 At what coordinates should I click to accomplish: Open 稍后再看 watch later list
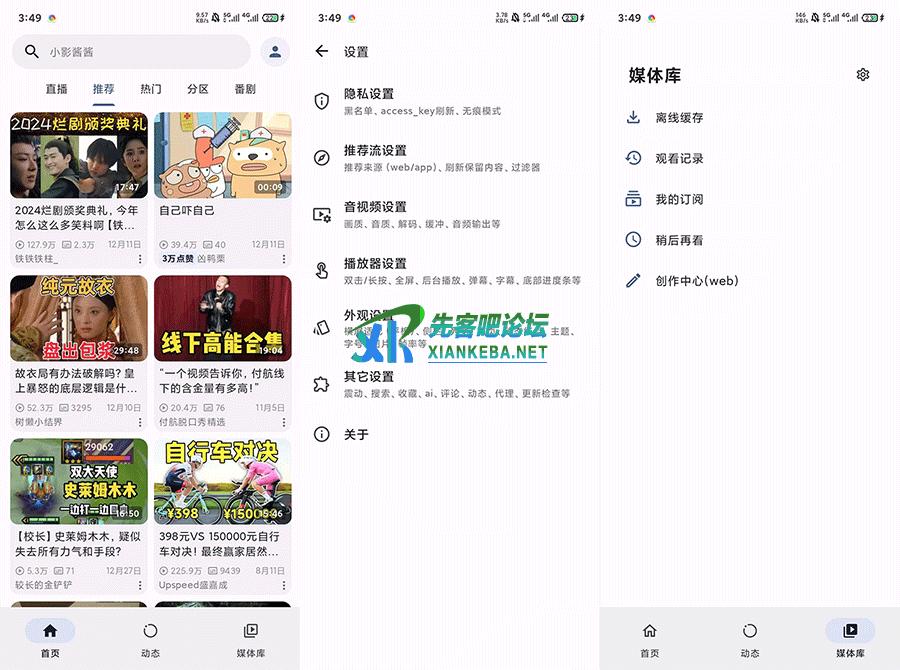point(679,240)
